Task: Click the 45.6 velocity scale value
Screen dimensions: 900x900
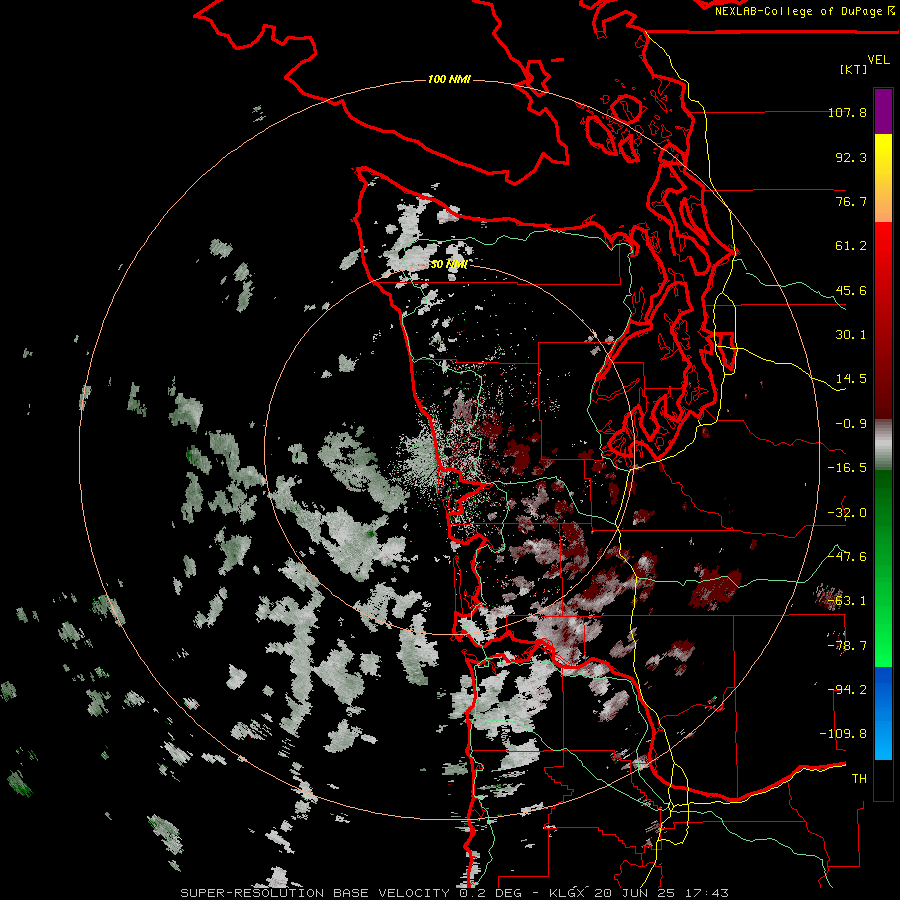Action: point(851,290)
